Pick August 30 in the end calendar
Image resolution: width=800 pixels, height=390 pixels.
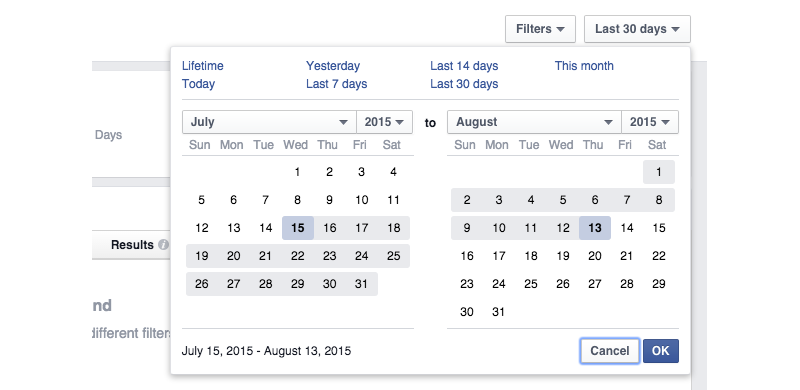pyautogui.click(x=467, y=311)
